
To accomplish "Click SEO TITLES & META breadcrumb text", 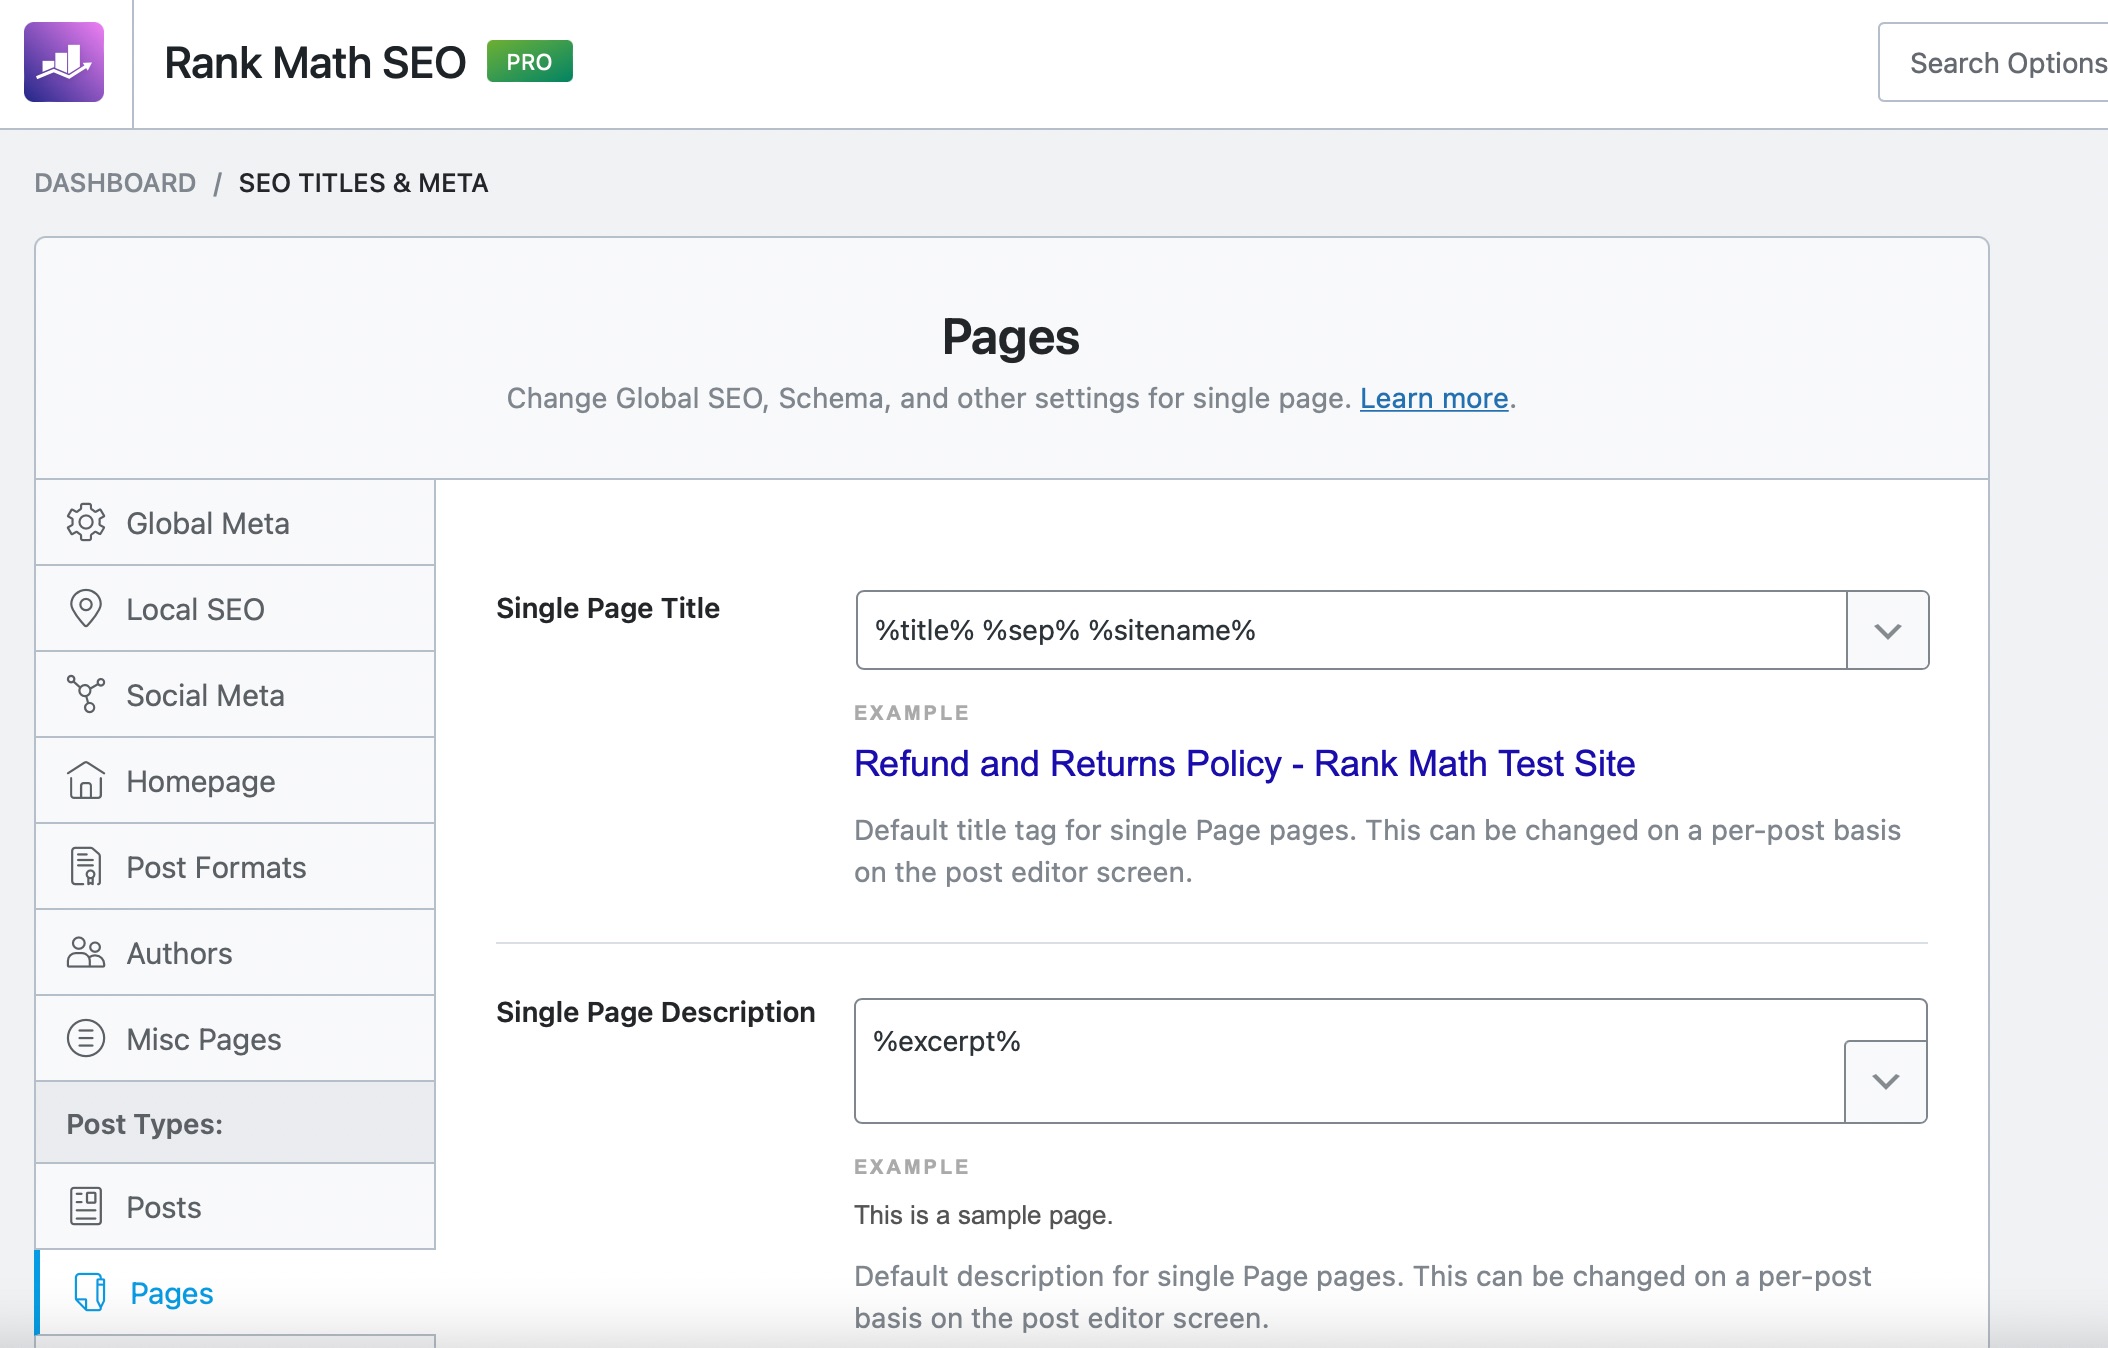I will [363, 183].
